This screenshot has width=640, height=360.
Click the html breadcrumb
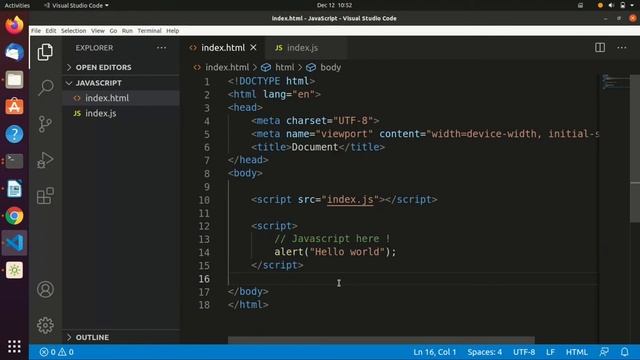[x=284, y=67]
